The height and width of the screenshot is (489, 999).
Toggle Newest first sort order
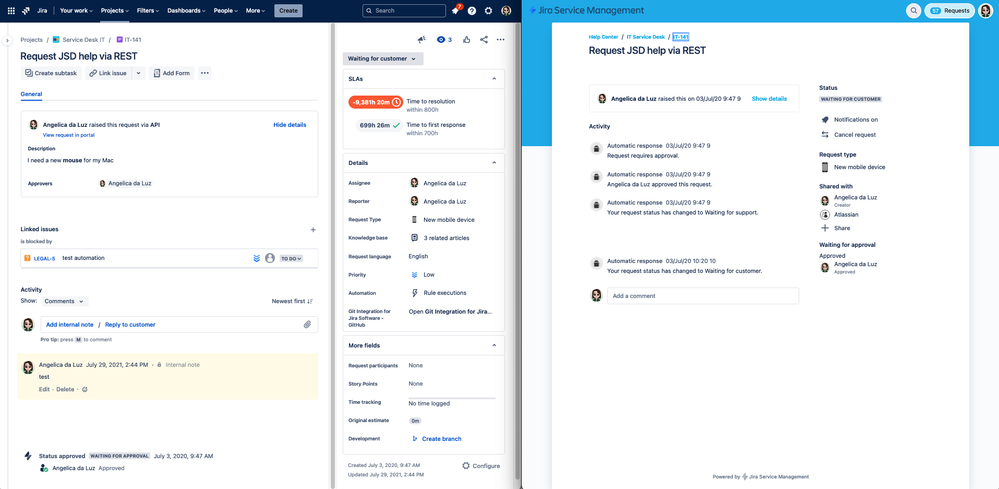[x=292, y=301]
